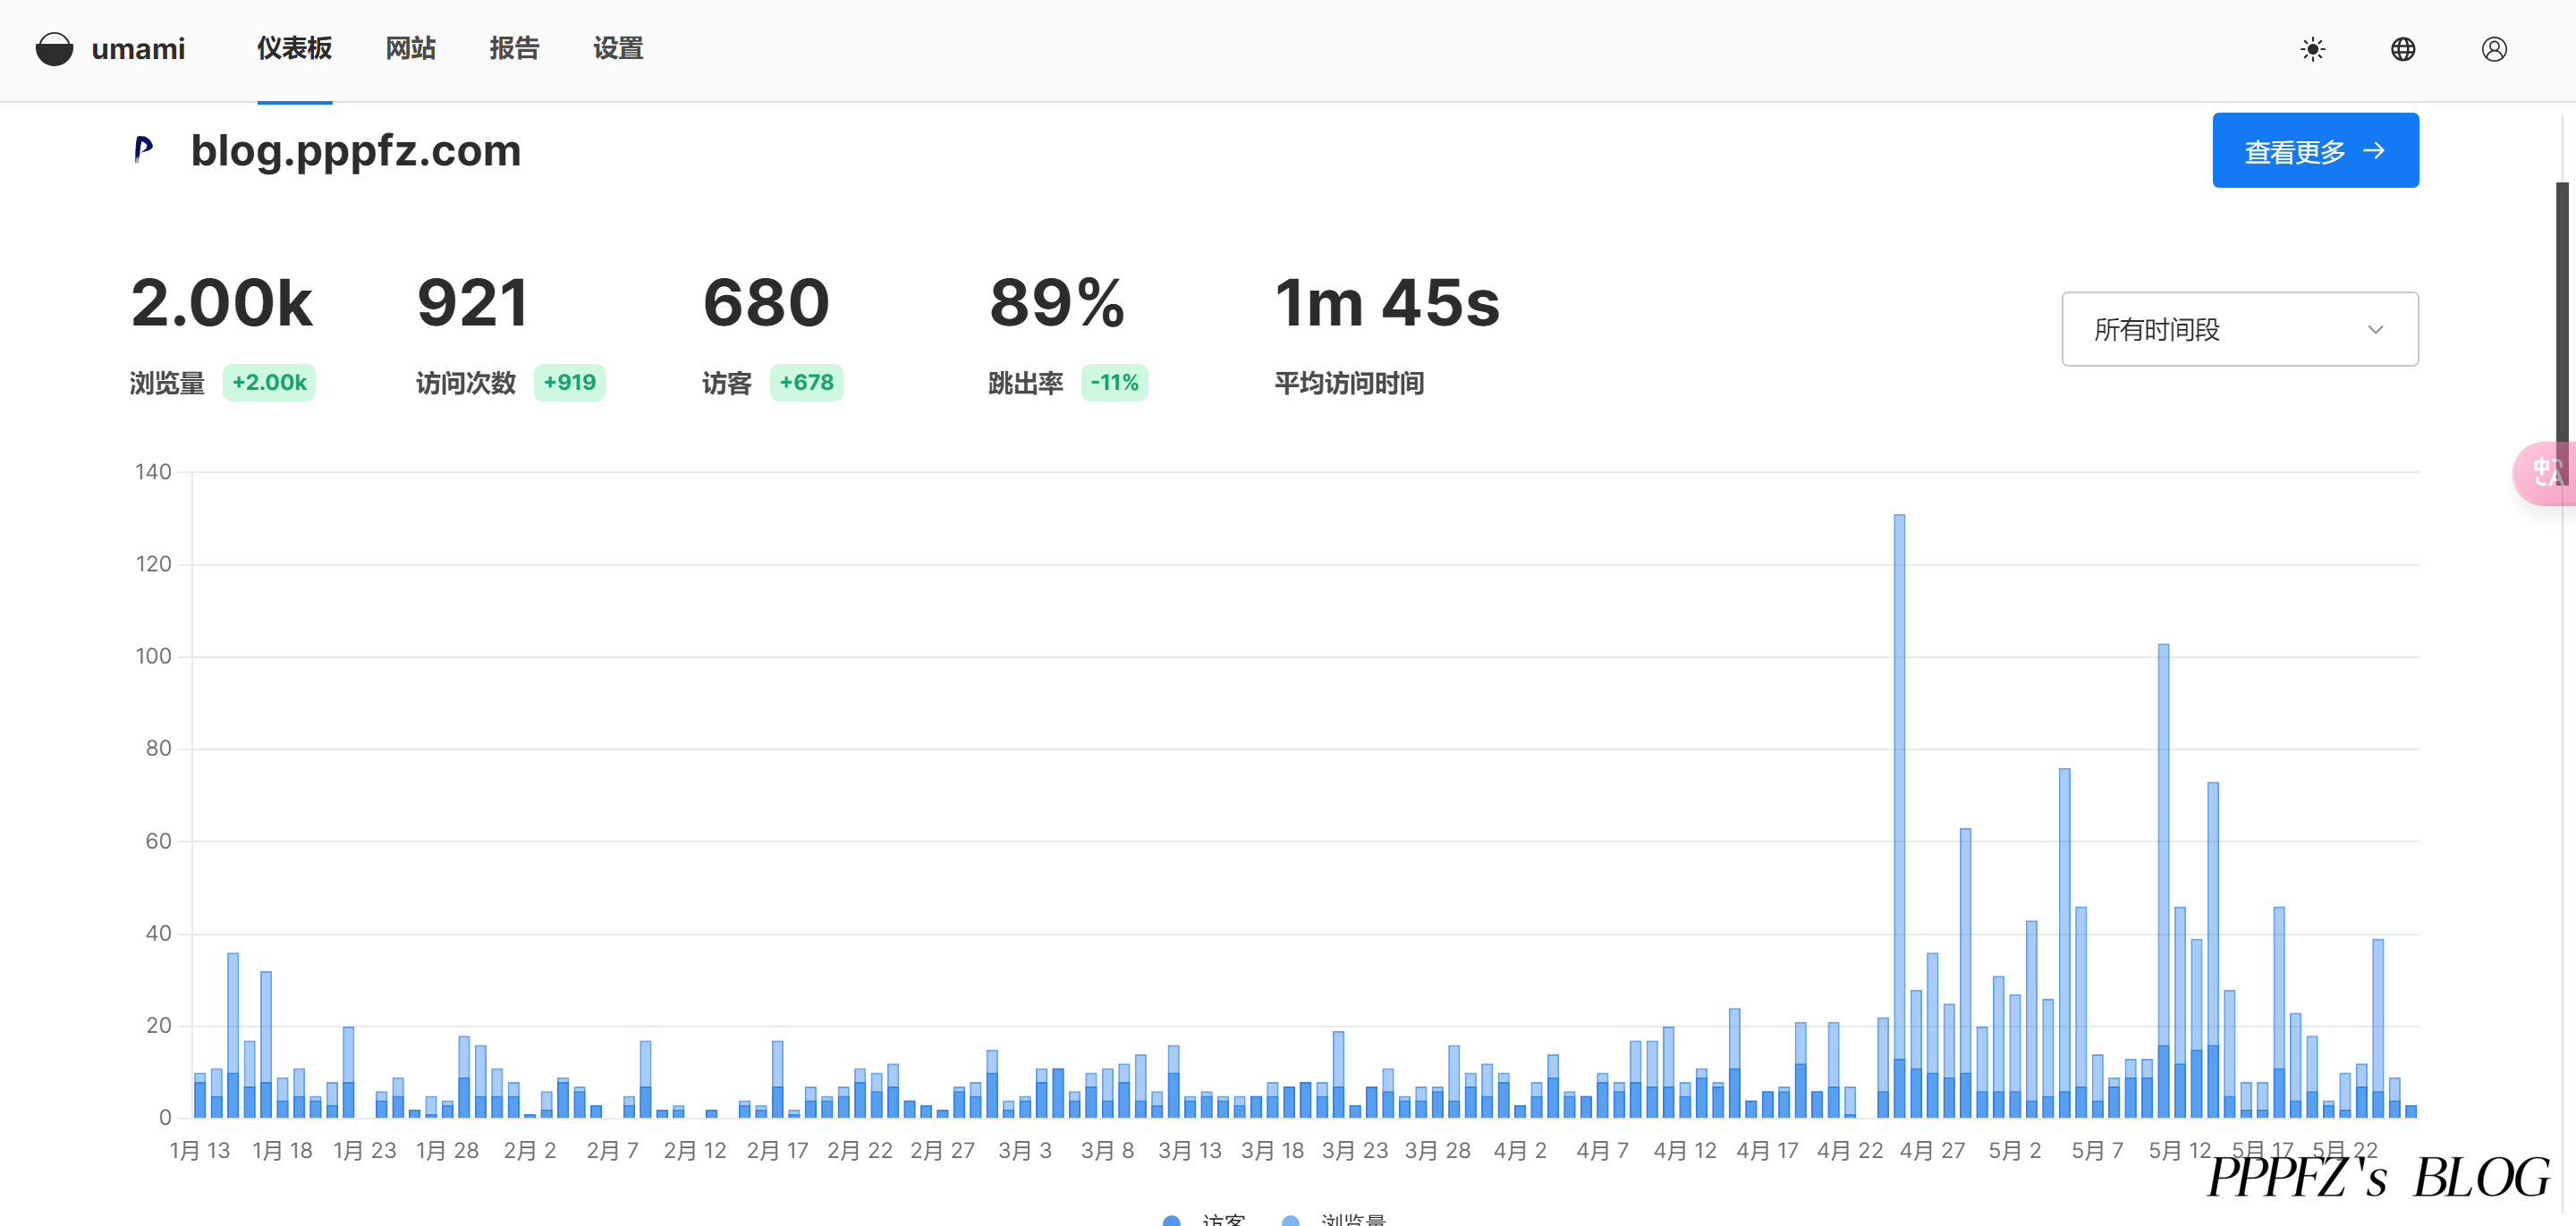Image resolution: width=2576 pixels, height=1226 pixels.
Task: Toggle the 浏览量 legend swatch
Action: click(x=1290, y=1220)
